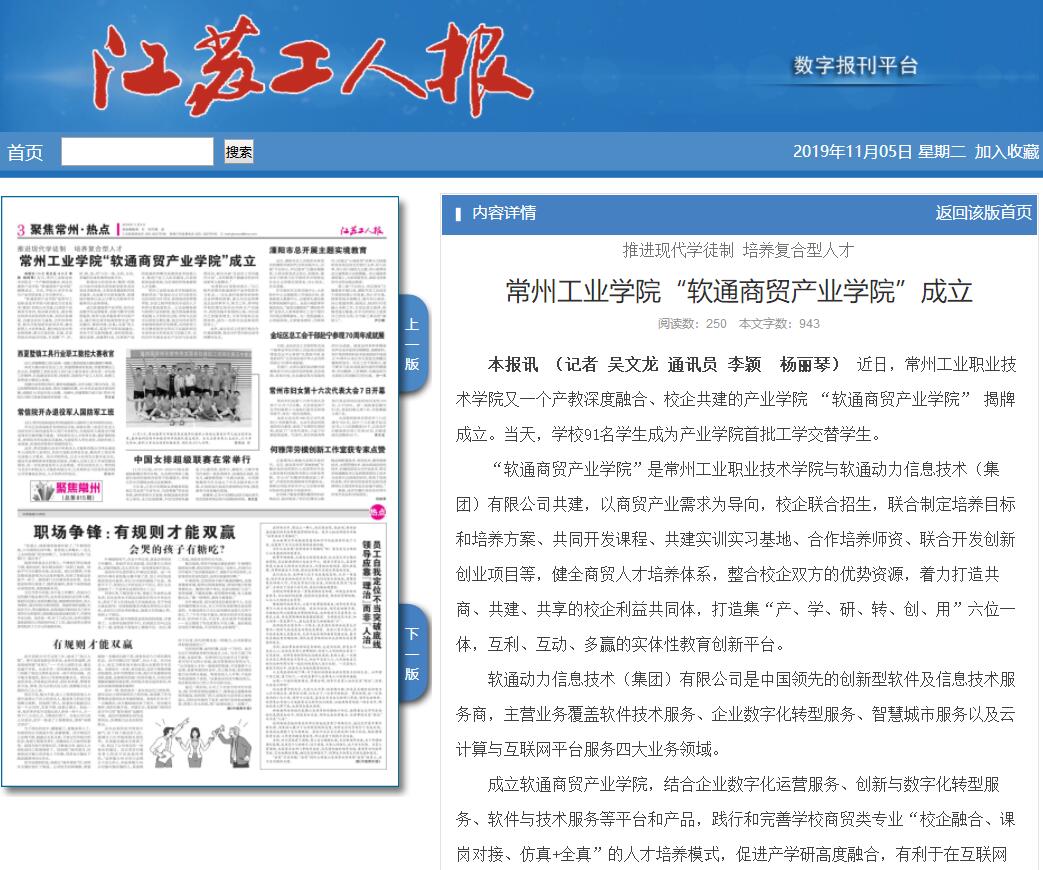This screenshot has width=1043, height=870.
Task: Open thumbnail article 会哭的孩子有糖吃?
Action: pyautogui.click(x=177, y=549)
